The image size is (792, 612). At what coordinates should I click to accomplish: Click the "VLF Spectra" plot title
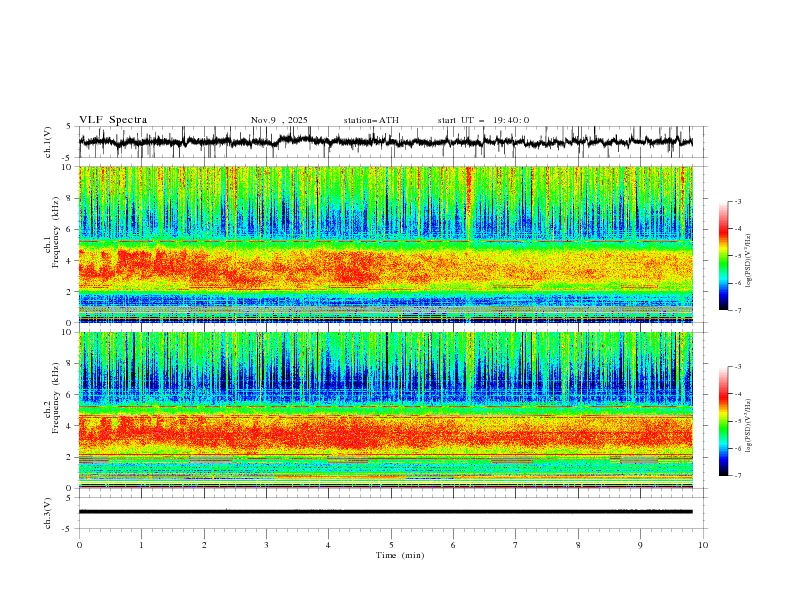[x=113, y=120]
